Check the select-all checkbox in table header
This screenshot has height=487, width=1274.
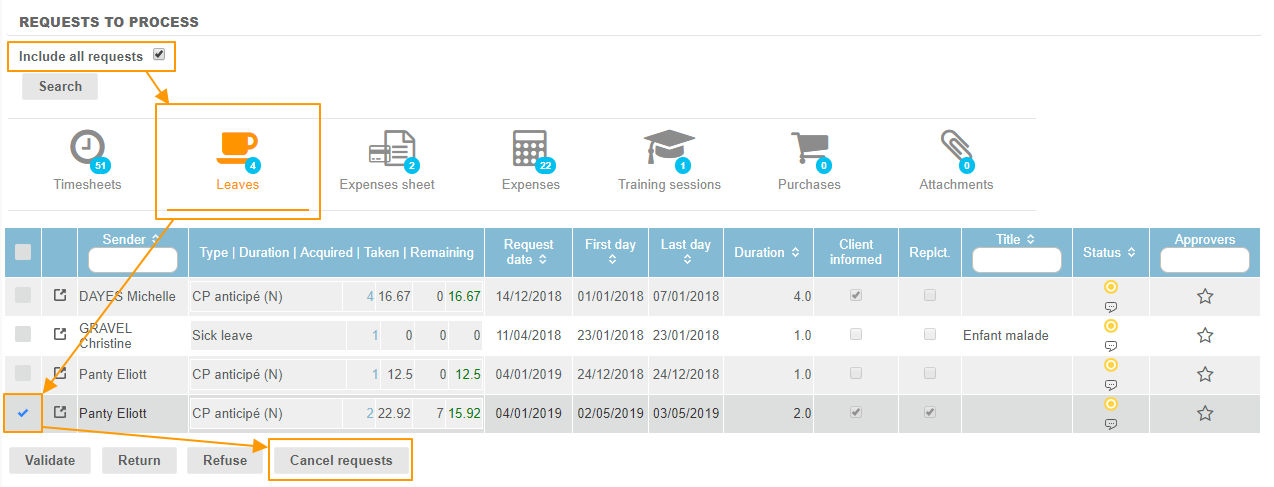point(23,252)
